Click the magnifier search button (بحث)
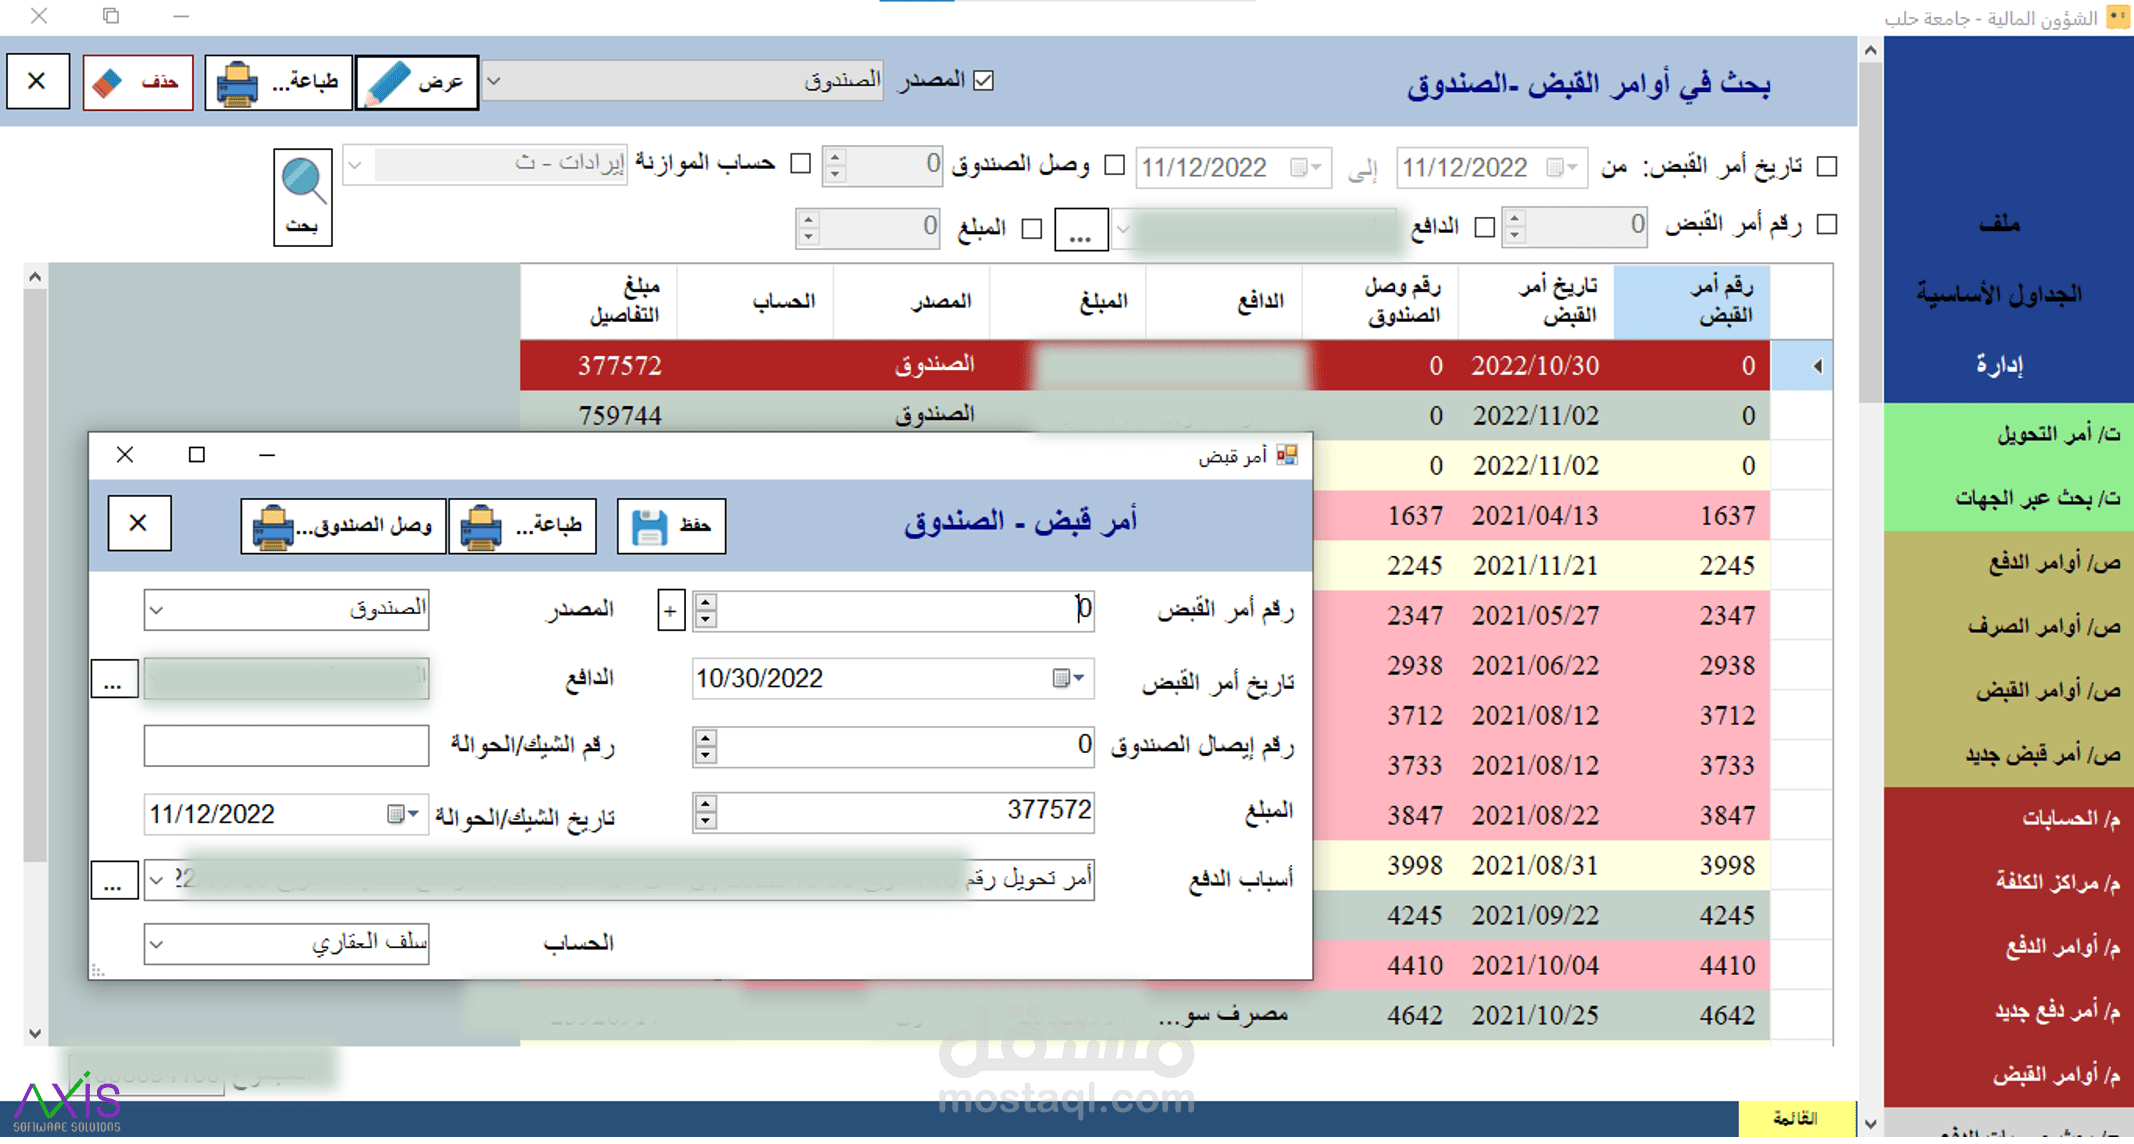Viewport: 2134px width, 1144px height. pyautogui.click(x=302, y=197)
